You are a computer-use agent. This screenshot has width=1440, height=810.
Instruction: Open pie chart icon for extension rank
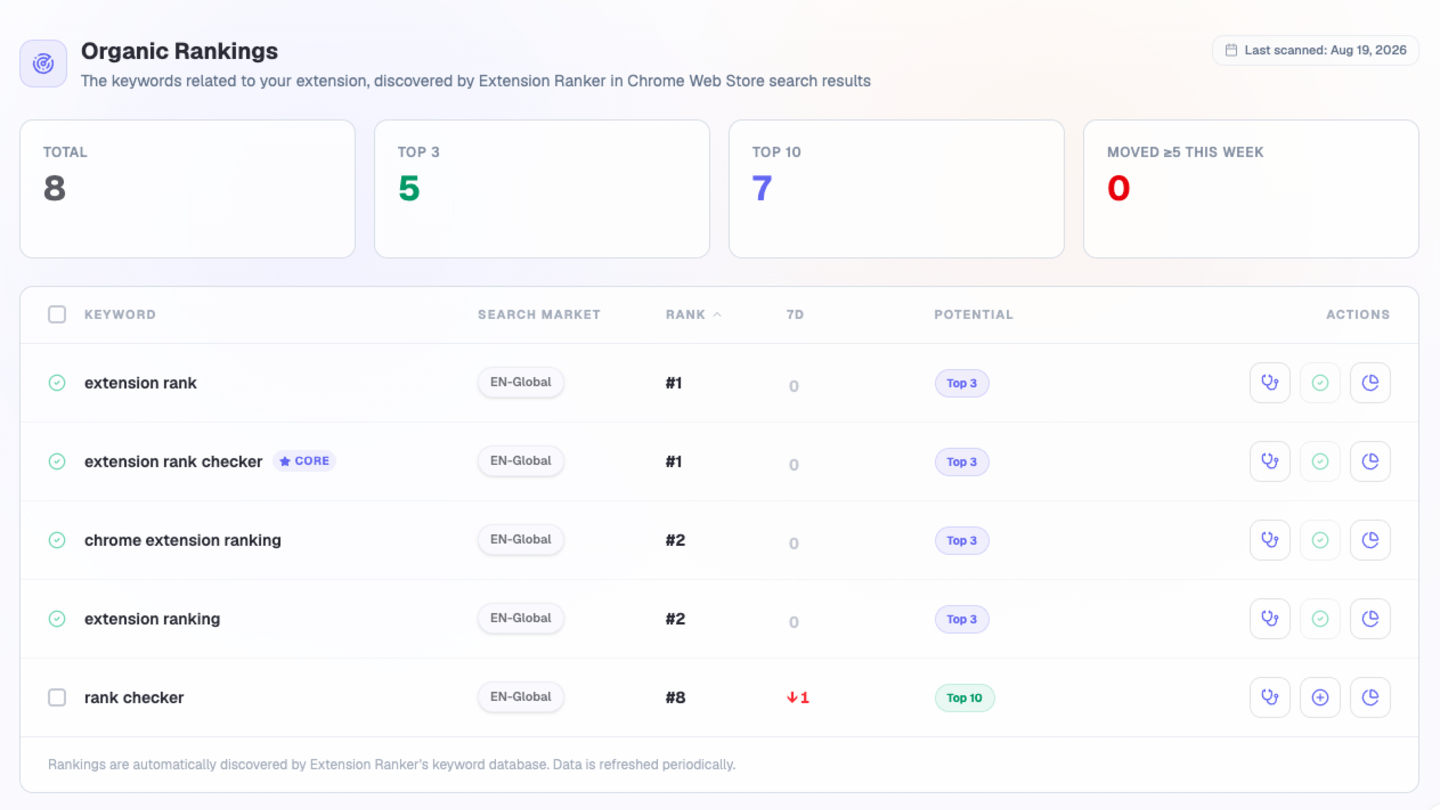coord(1370,383)
